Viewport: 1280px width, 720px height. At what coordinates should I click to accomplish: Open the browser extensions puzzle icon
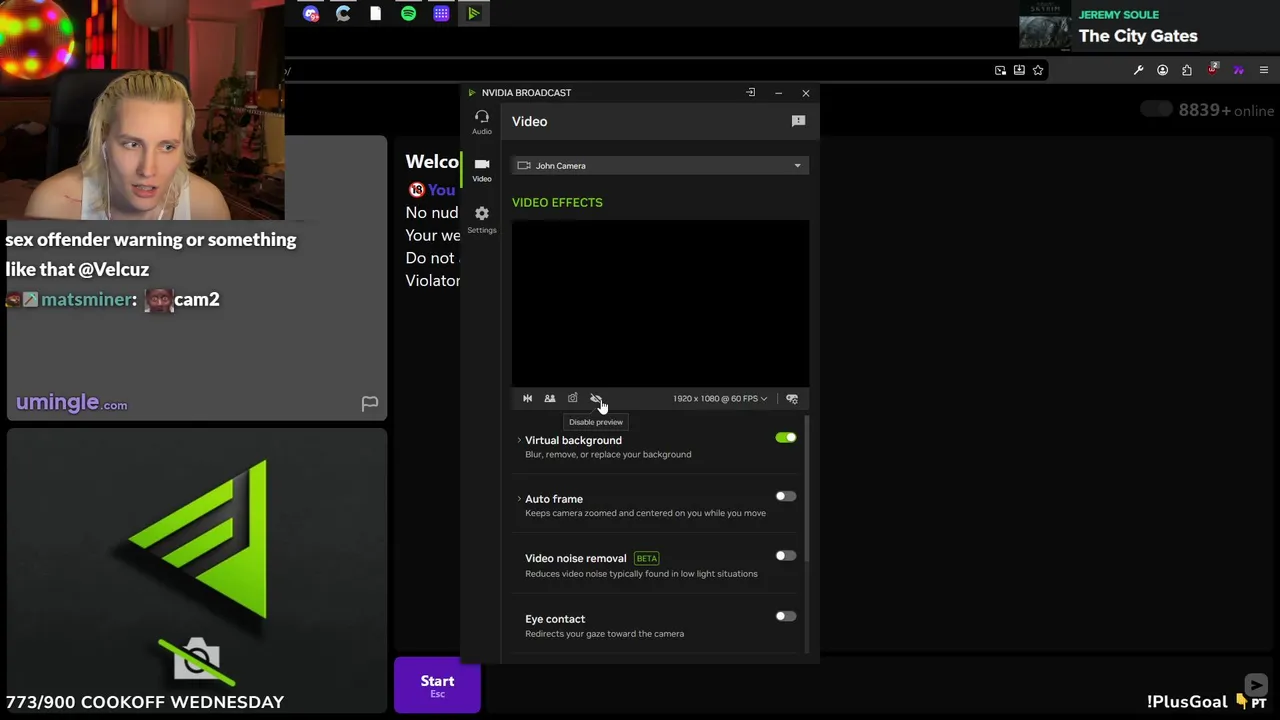tap(1187, 70)
